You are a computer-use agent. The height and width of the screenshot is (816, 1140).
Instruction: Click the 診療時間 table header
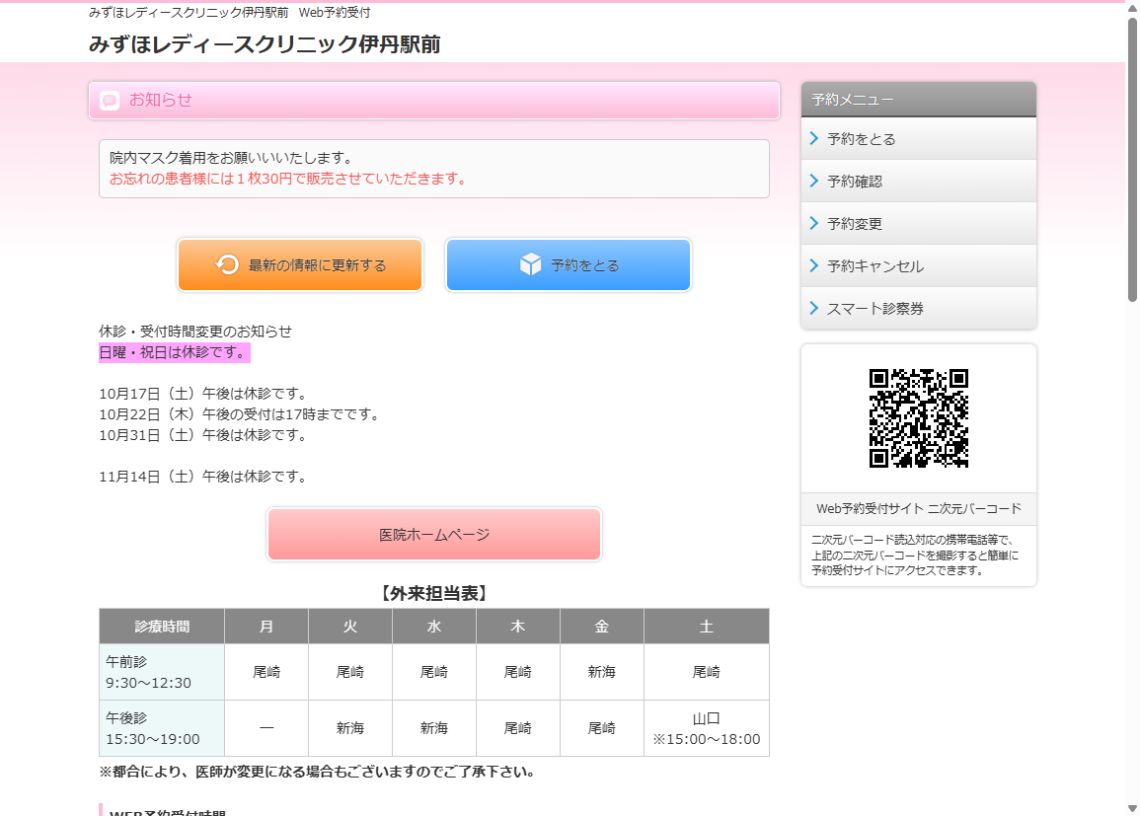161,626
